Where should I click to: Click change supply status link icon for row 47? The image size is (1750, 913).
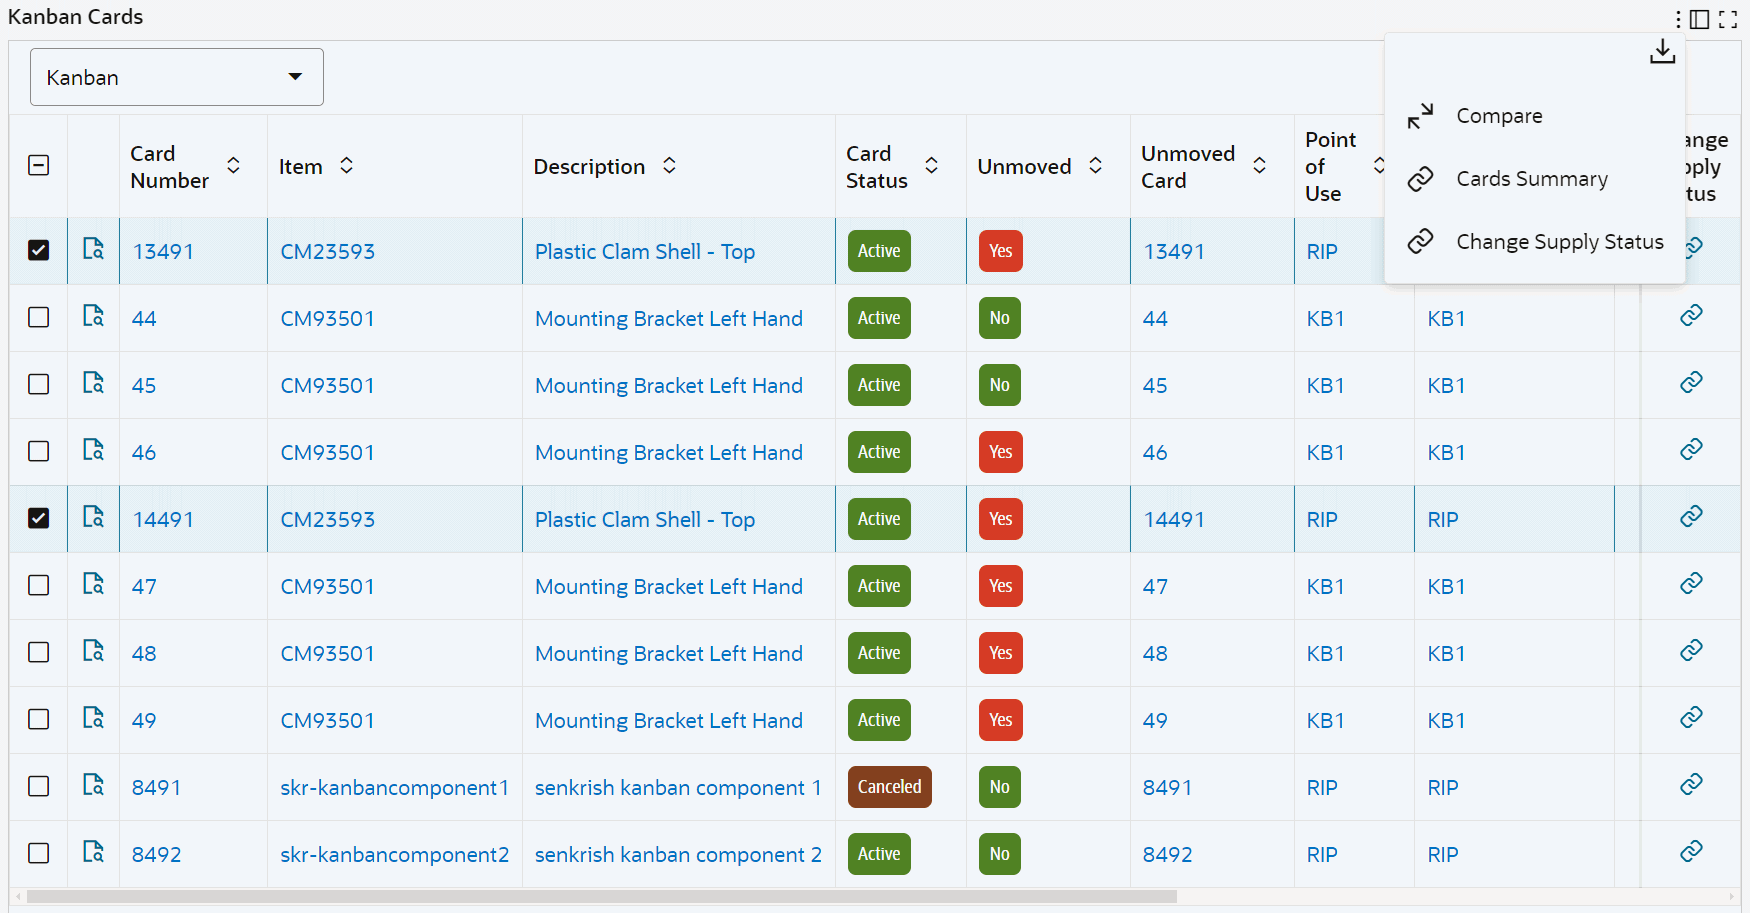(x=1691, y=584)
